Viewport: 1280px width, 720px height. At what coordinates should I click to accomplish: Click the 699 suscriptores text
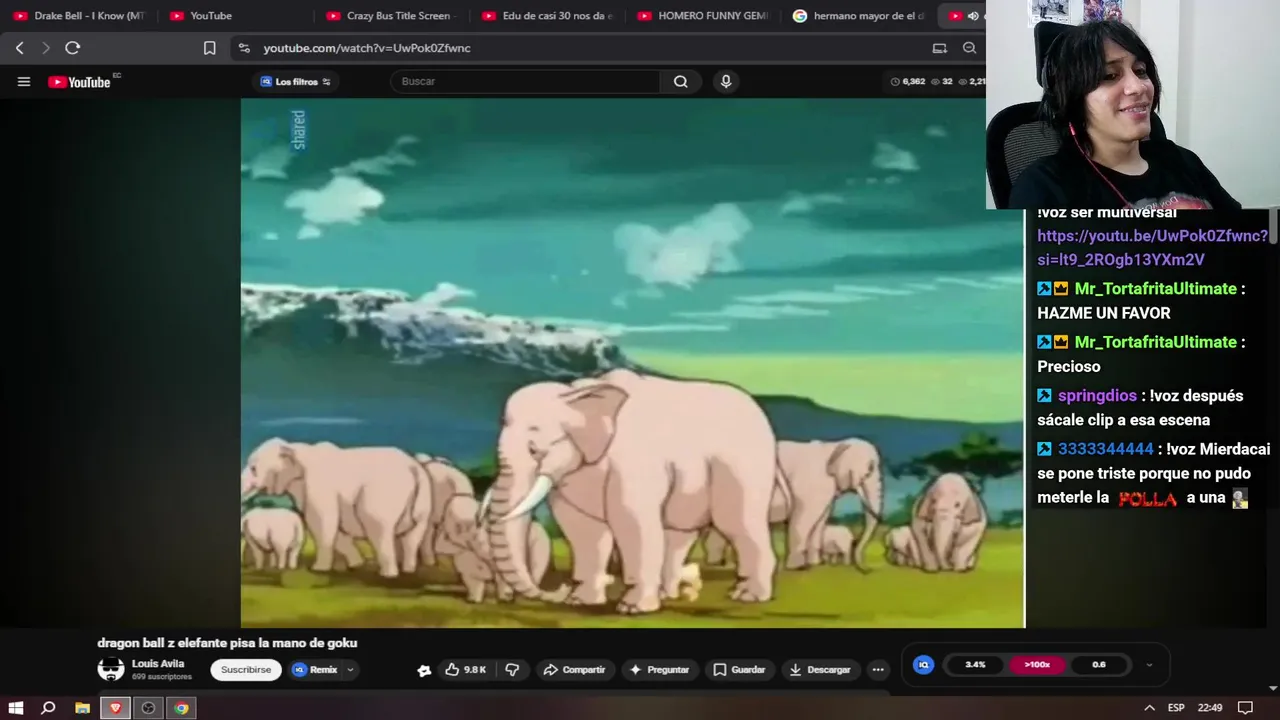161,677
